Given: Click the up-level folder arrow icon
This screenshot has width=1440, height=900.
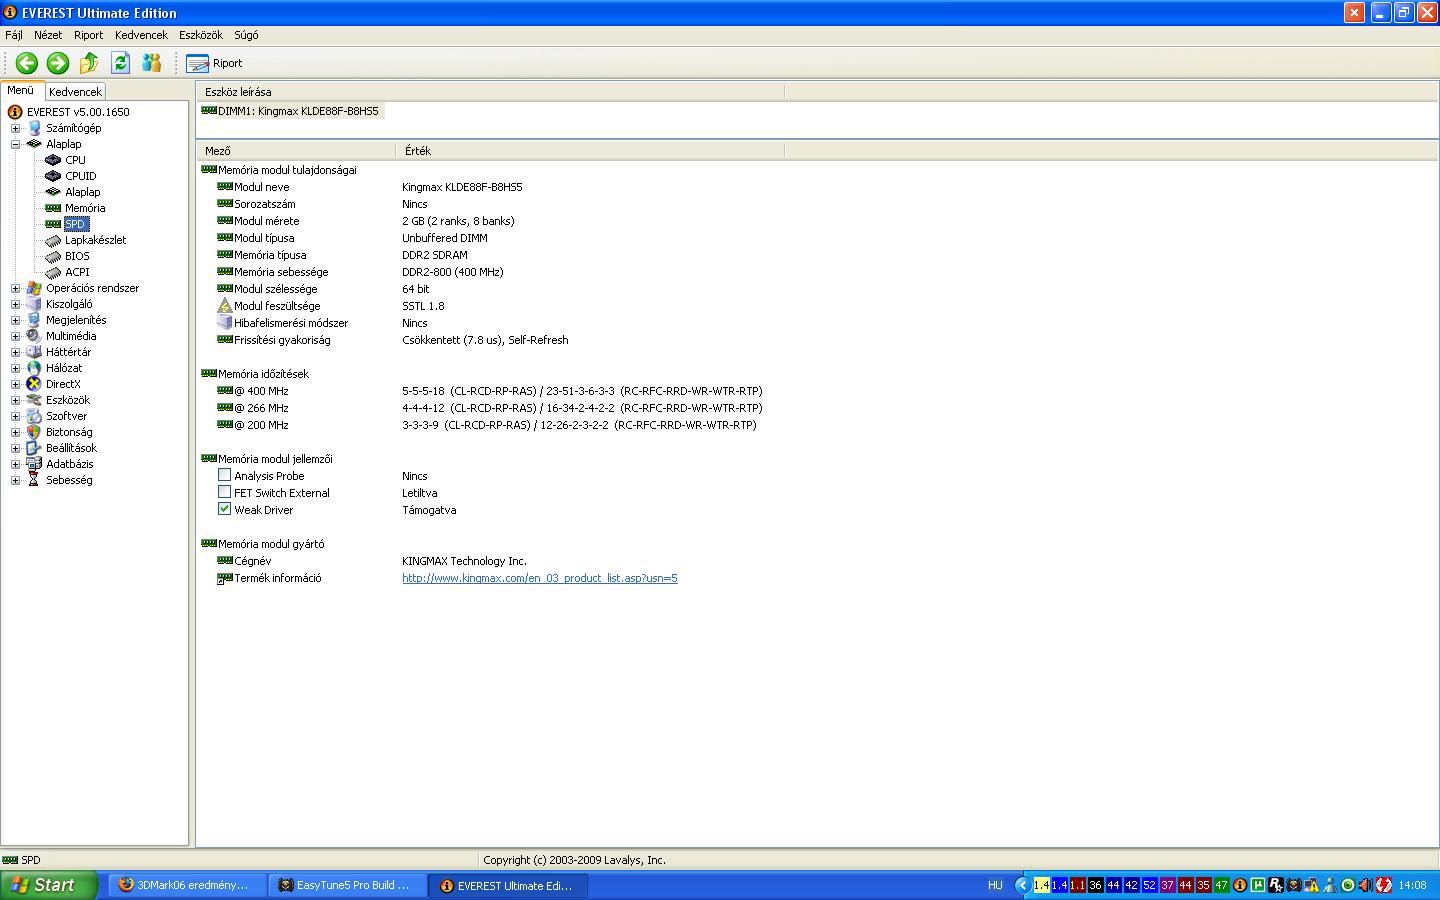Looking at the screenshot, I should point(89,63).
